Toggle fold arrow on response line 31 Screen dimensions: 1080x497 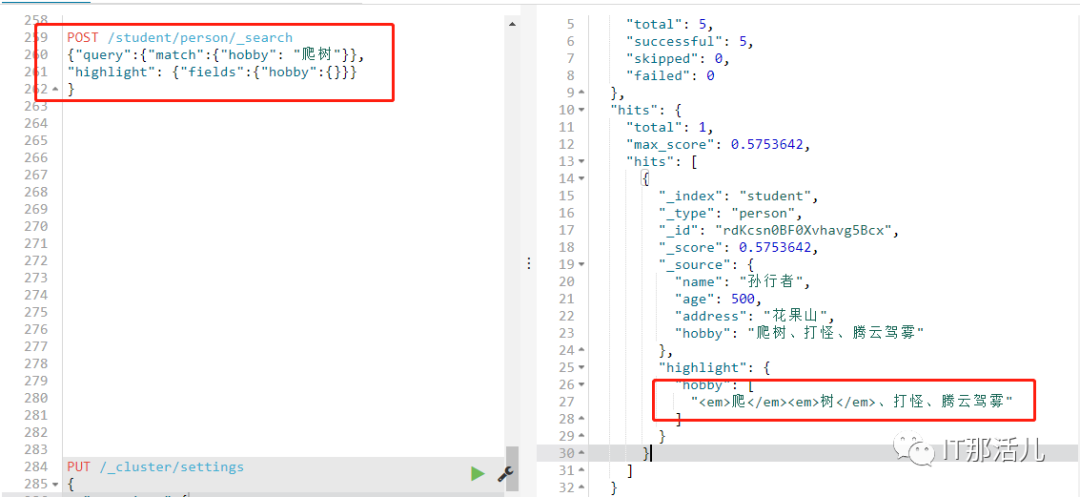coord(581,471)
